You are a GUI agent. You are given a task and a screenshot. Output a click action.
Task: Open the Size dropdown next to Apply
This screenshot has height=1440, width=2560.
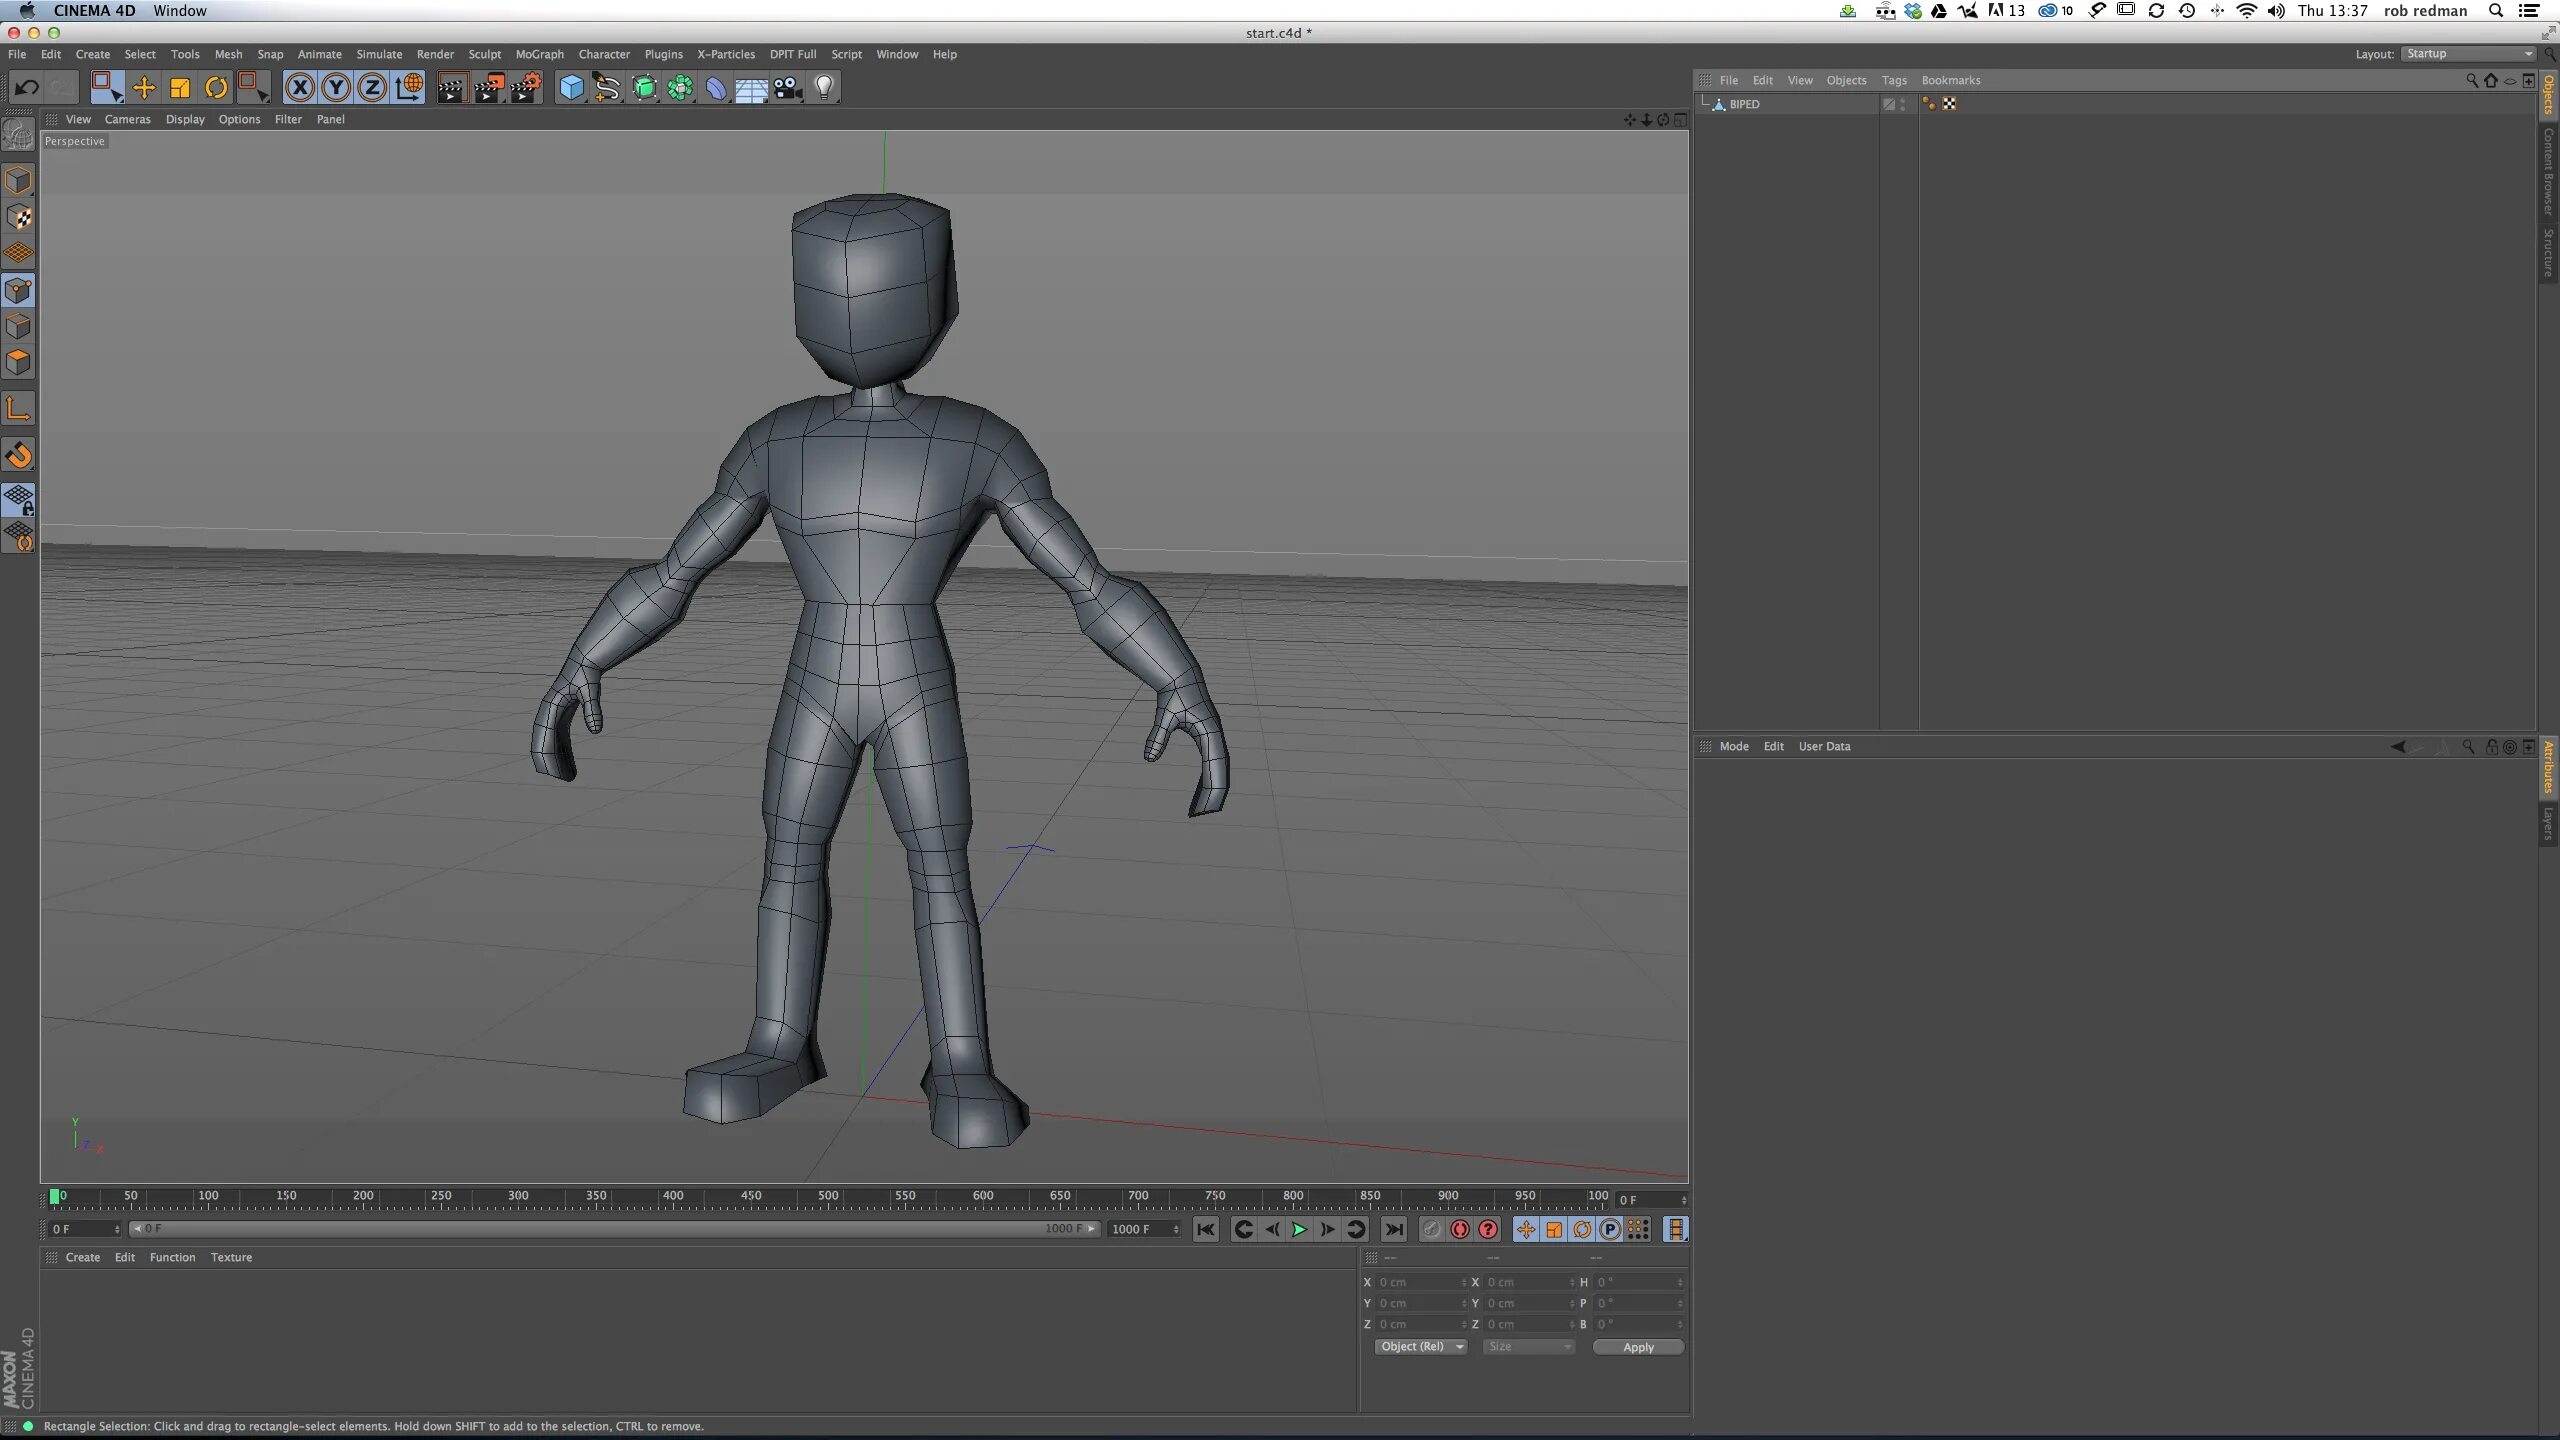point(1529,1347)
